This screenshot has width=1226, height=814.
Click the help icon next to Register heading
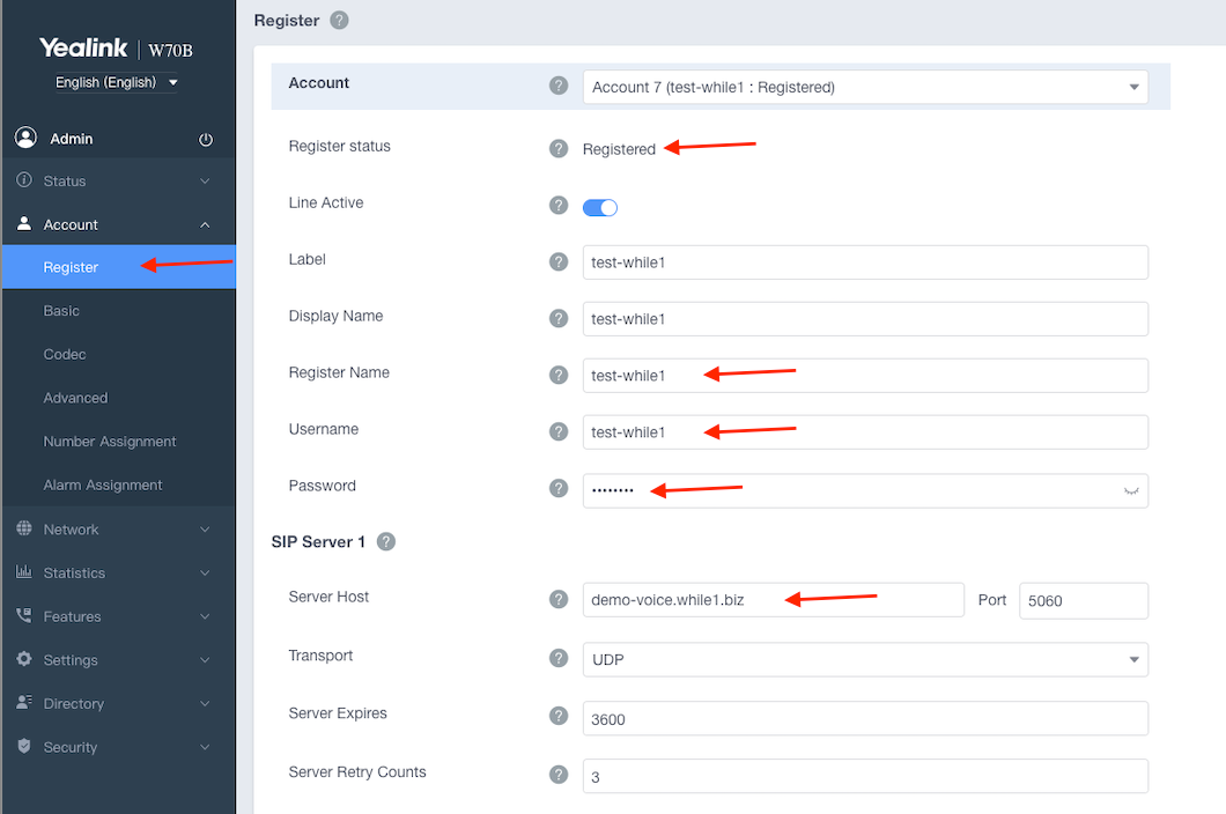339,20
